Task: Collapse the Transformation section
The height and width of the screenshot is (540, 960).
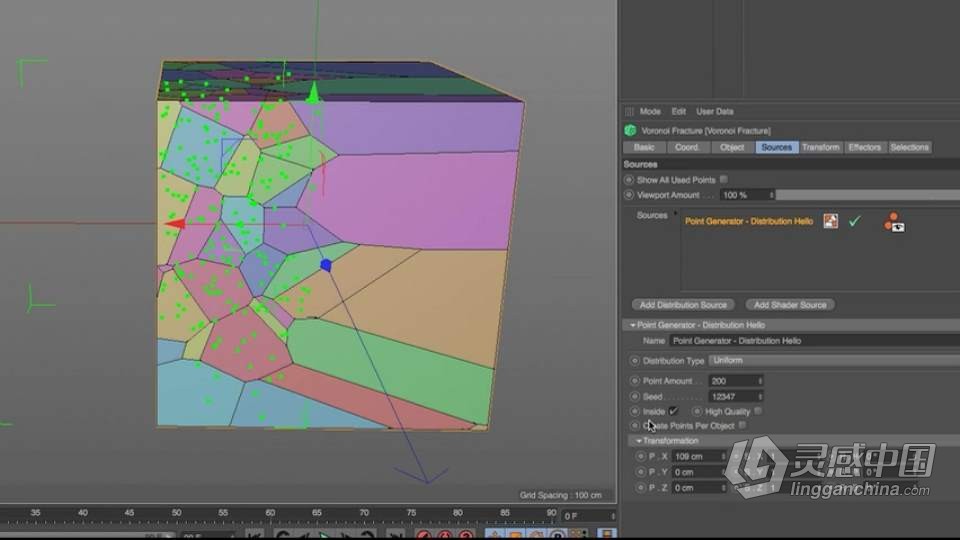Action: pyautogui.click(x=639, y=441)
